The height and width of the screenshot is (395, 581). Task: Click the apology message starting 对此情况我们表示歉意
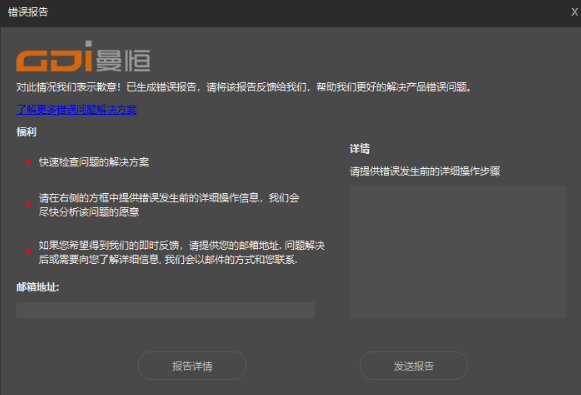(x=244, y=87)
